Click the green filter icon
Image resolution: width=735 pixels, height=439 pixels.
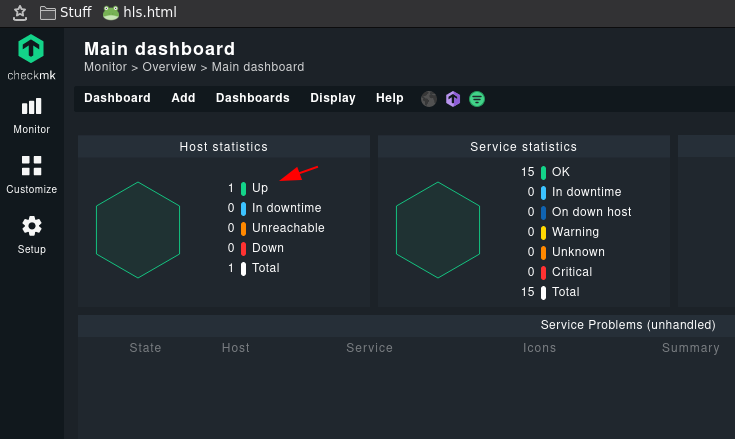point(477,99)
